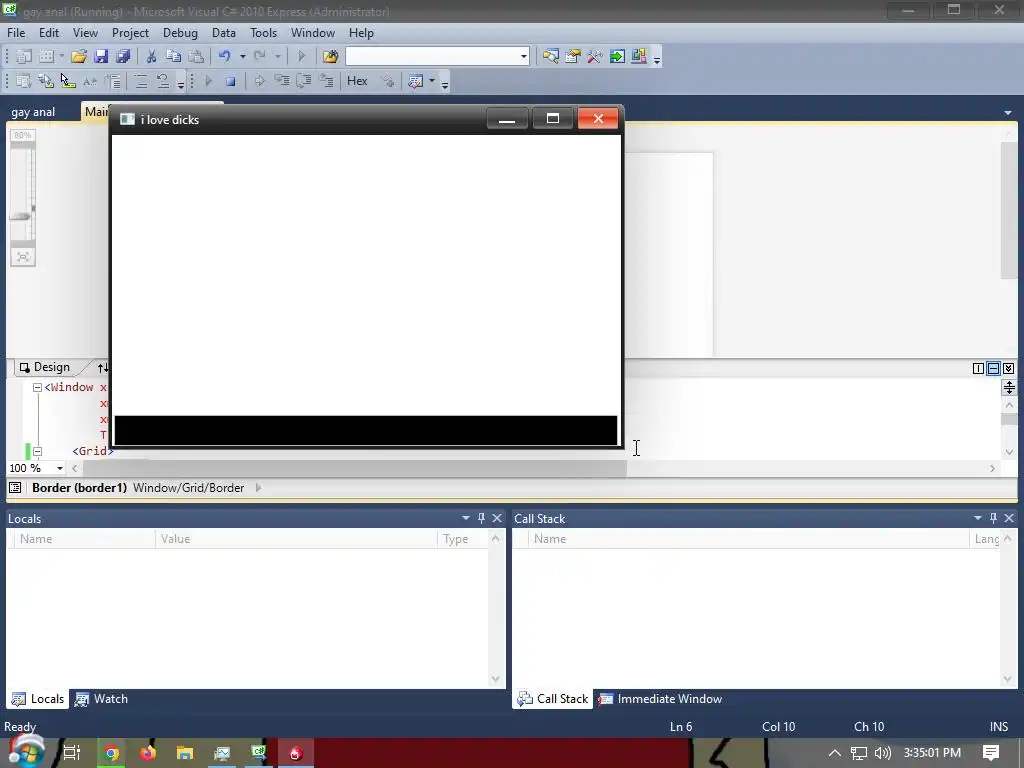Viewport: 1024px width, 768px height.
Task: Click the Open File folder icon
Action: (x=79, y=57)
